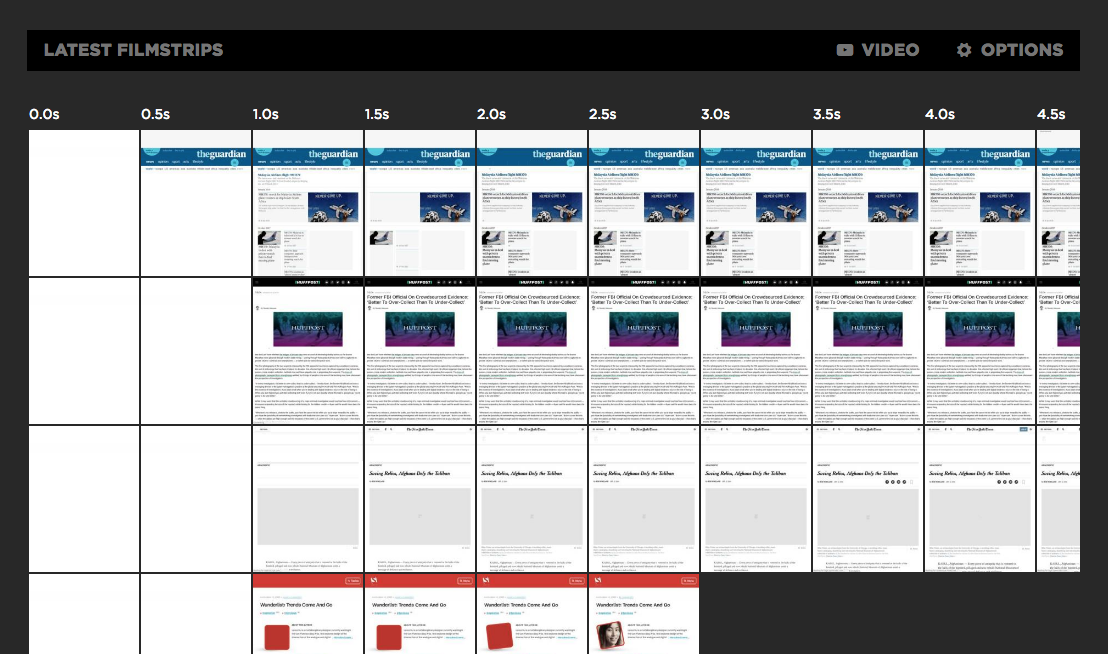1108x654 pixels.
Task: Select the 3.5s time marker
Action: pos(827,114)
